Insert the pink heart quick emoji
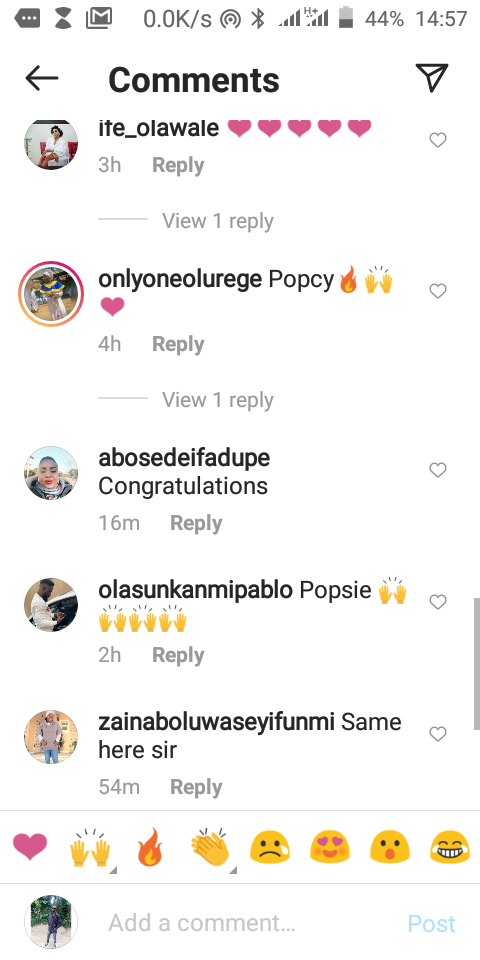The image size is (480, 960). coord(30,847)
